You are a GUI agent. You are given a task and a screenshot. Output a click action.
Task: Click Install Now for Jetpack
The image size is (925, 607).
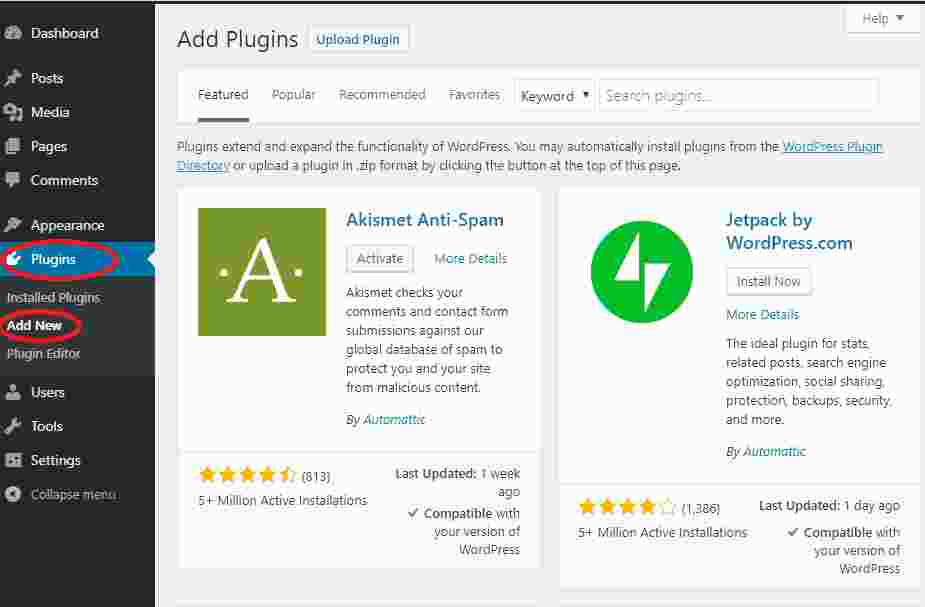(x=768, y=282)
